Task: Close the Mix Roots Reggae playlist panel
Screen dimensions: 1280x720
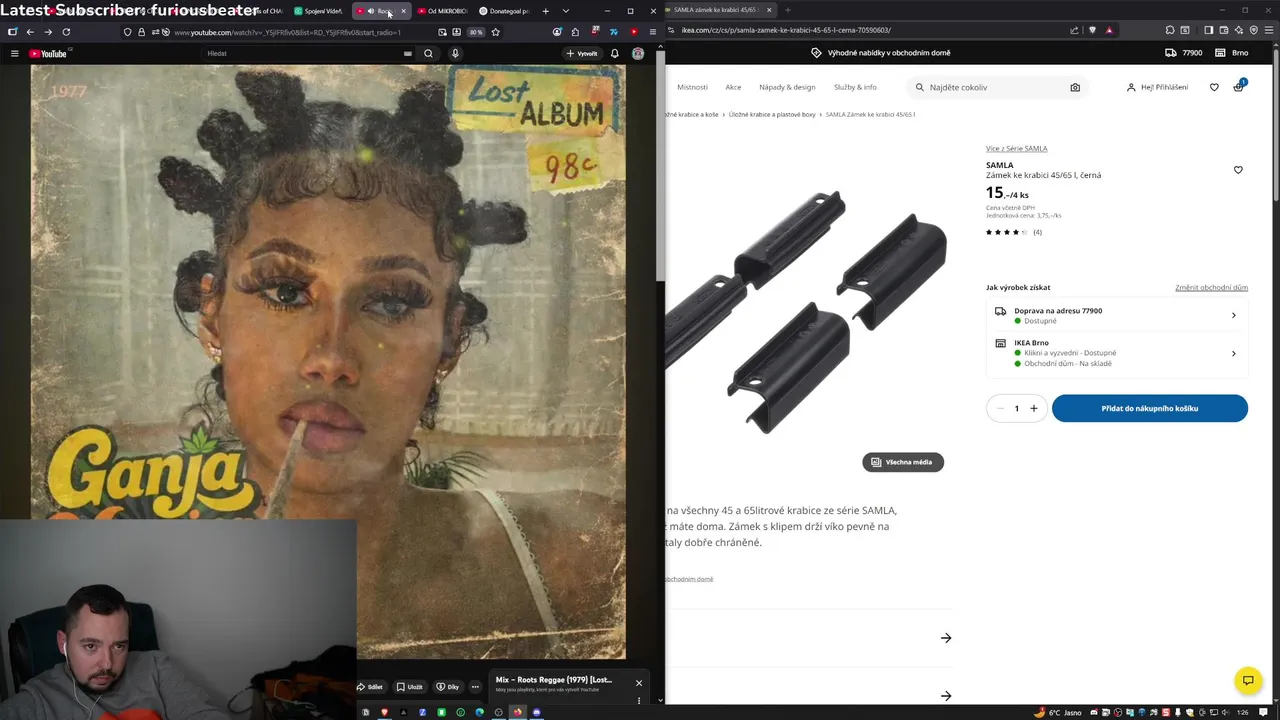Action: [639, 683]
